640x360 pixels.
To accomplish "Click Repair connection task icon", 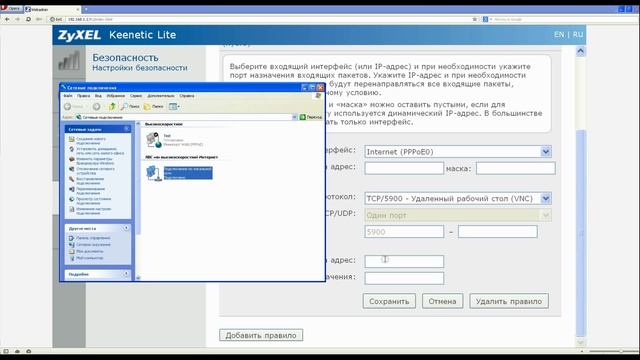I will click(72, 179).
